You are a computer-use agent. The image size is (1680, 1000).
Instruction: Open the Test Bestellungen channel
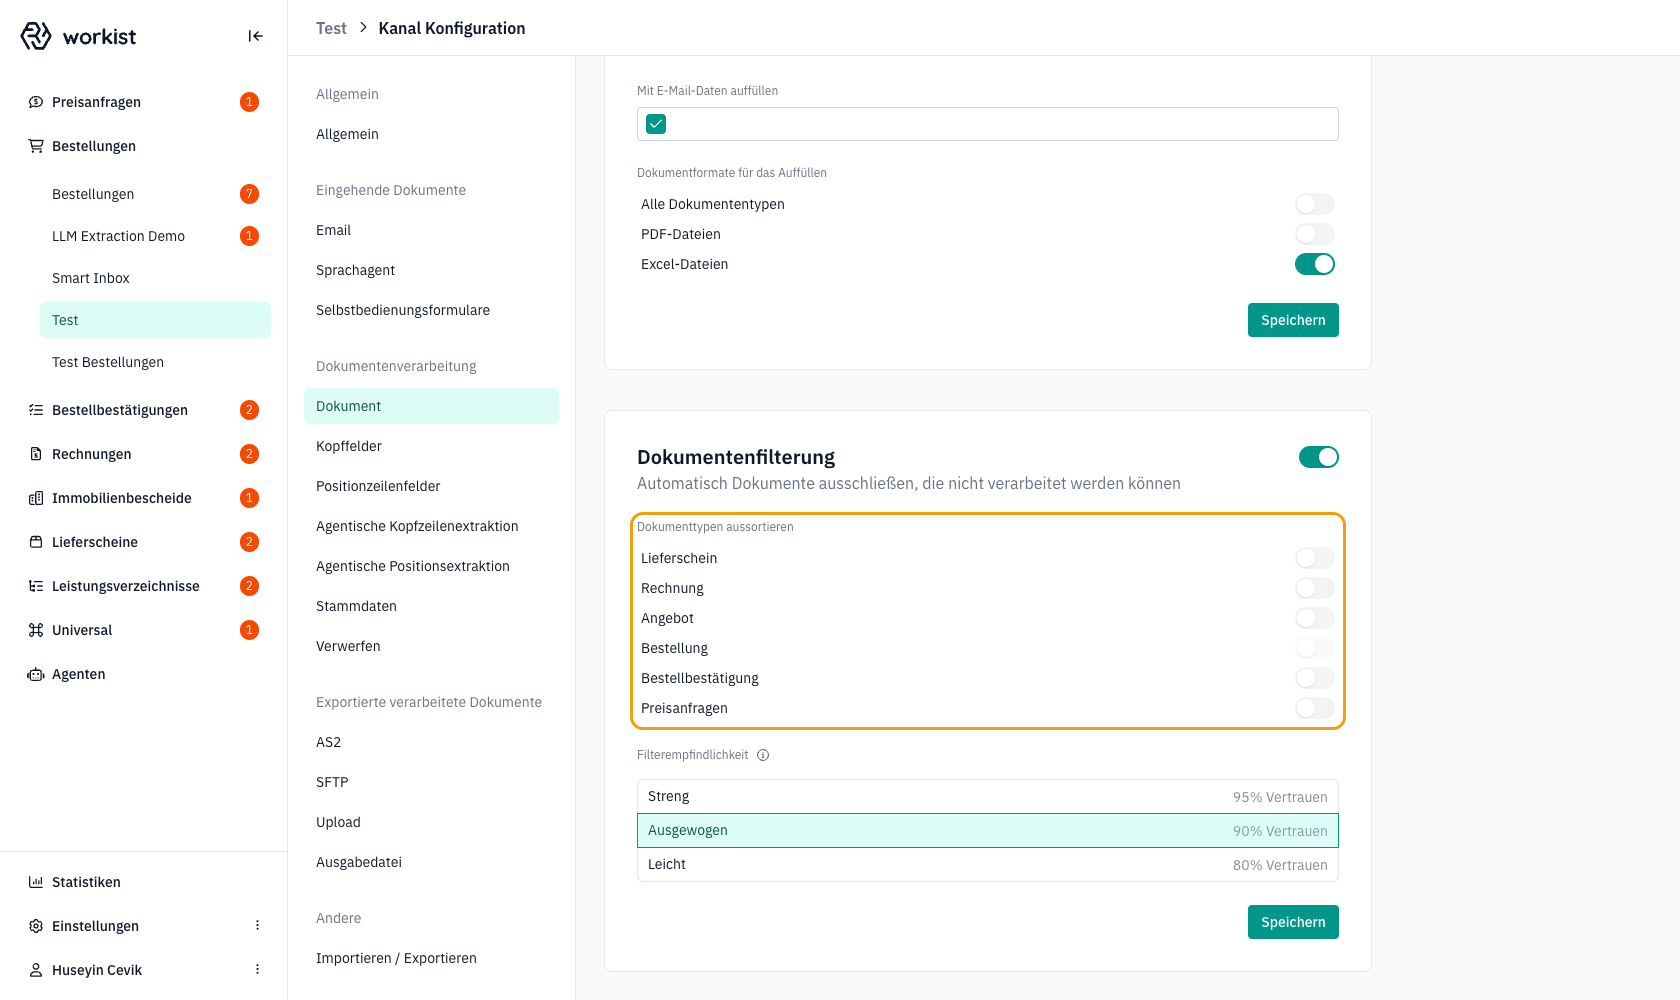[x=155, y=362]
